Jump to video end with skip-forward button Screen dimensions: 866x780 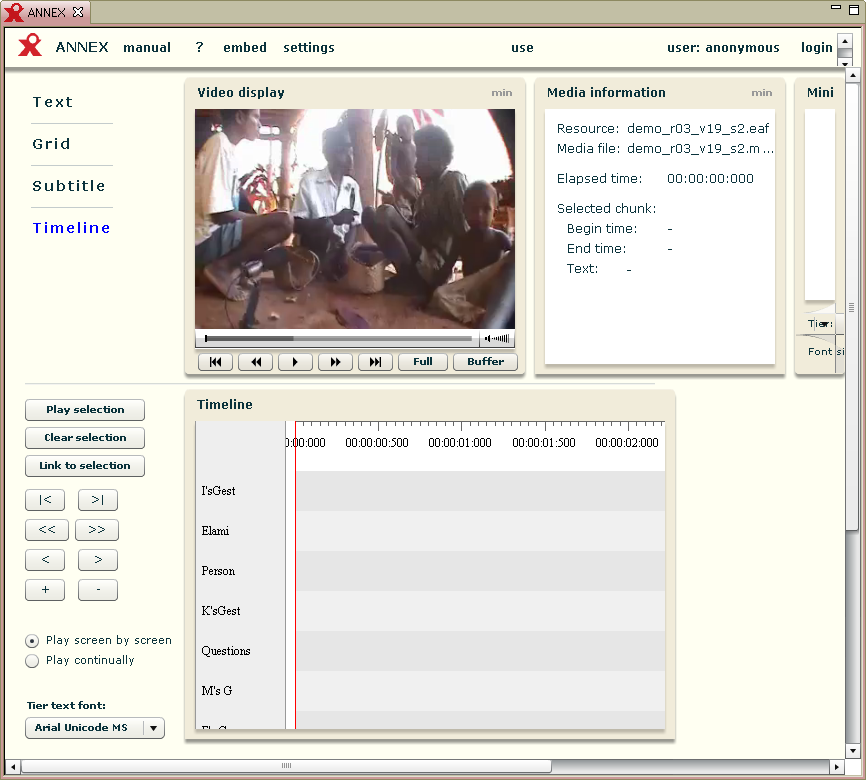coord(375,362)
